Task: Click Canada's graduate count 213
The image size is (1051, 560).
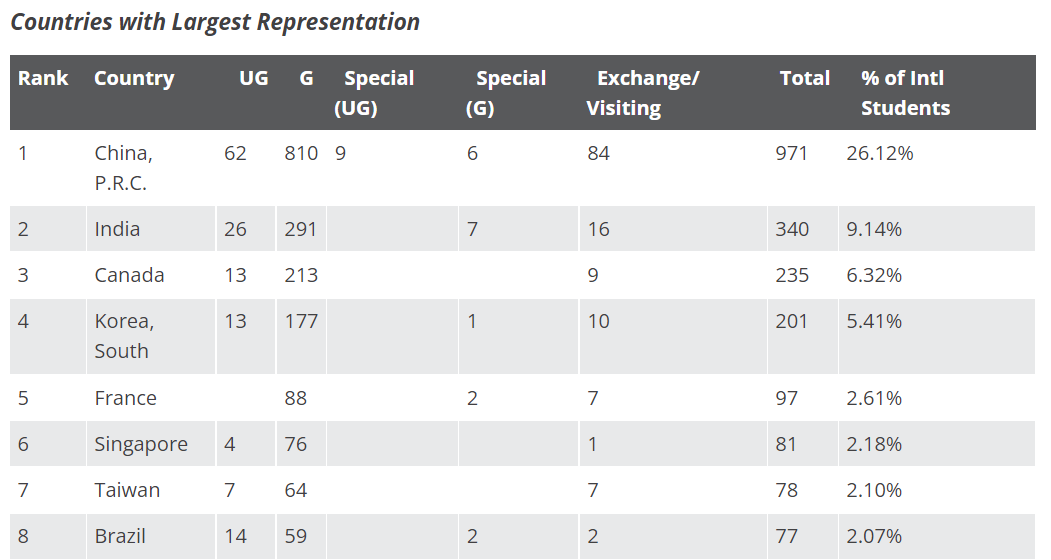Action: (301, 275)
